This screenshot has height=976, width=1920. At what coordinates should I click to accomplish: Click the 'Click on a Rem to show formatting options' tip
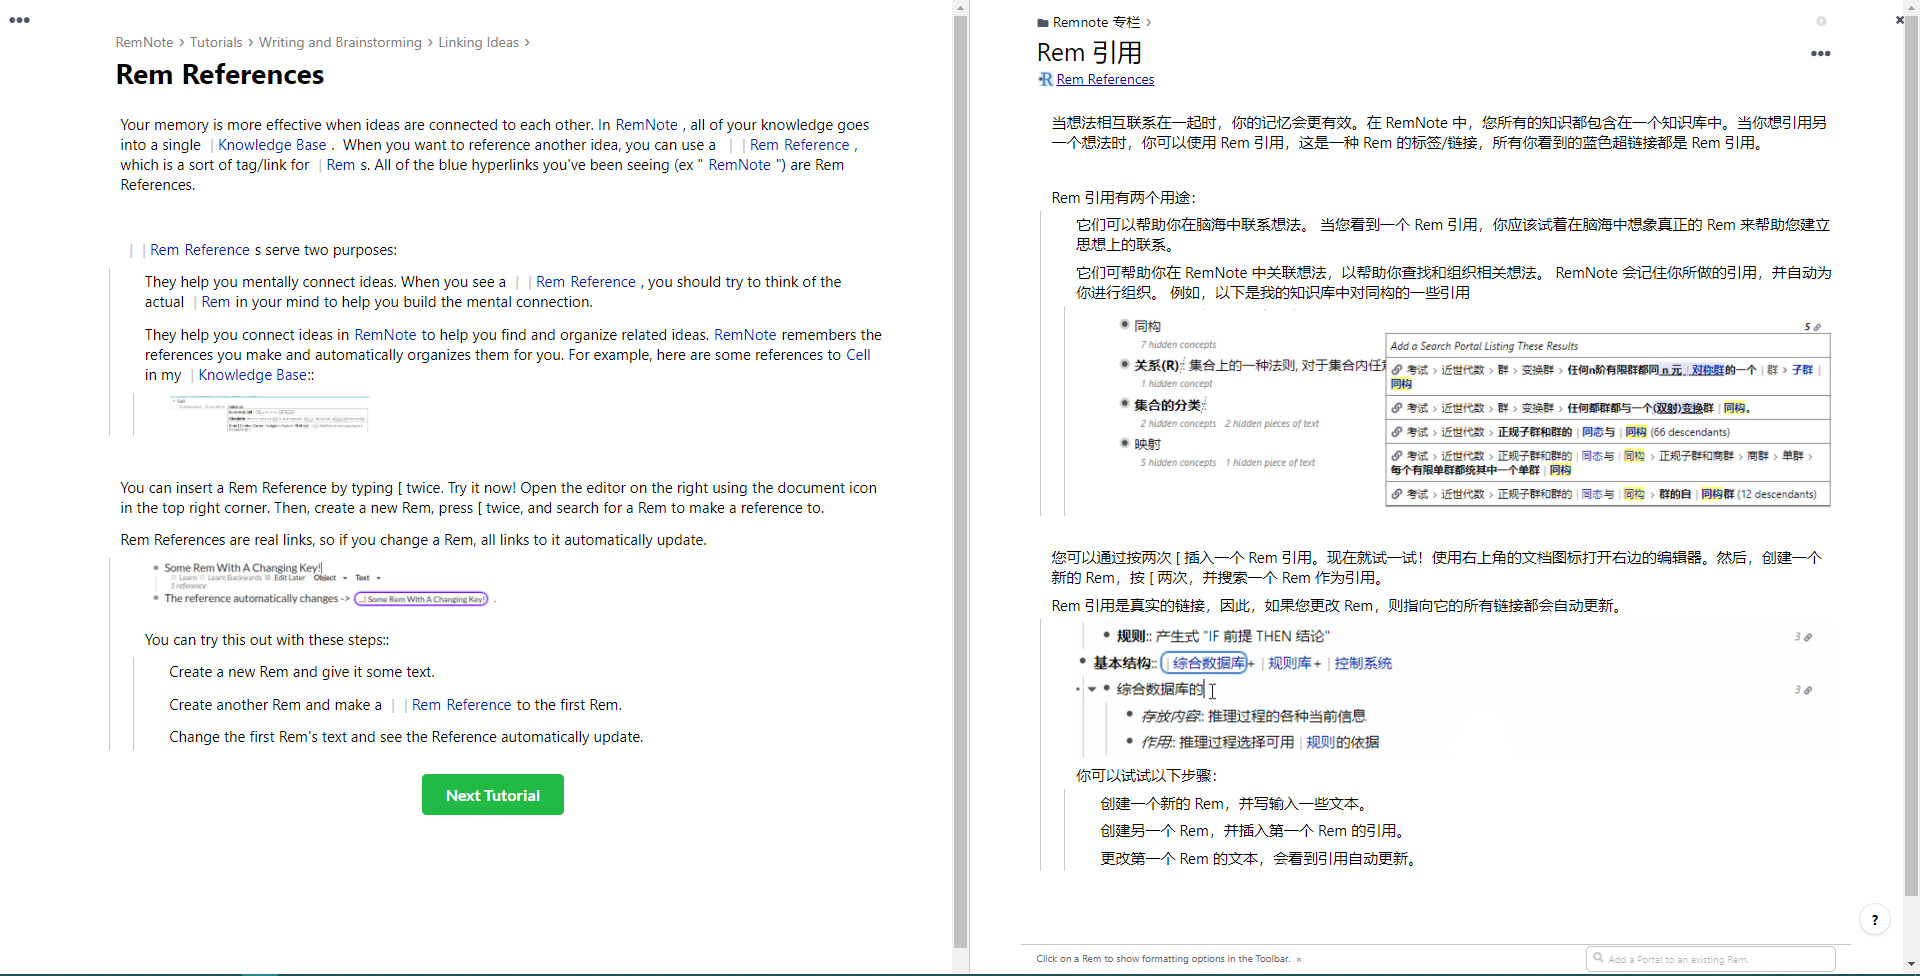pos(1163,959)
